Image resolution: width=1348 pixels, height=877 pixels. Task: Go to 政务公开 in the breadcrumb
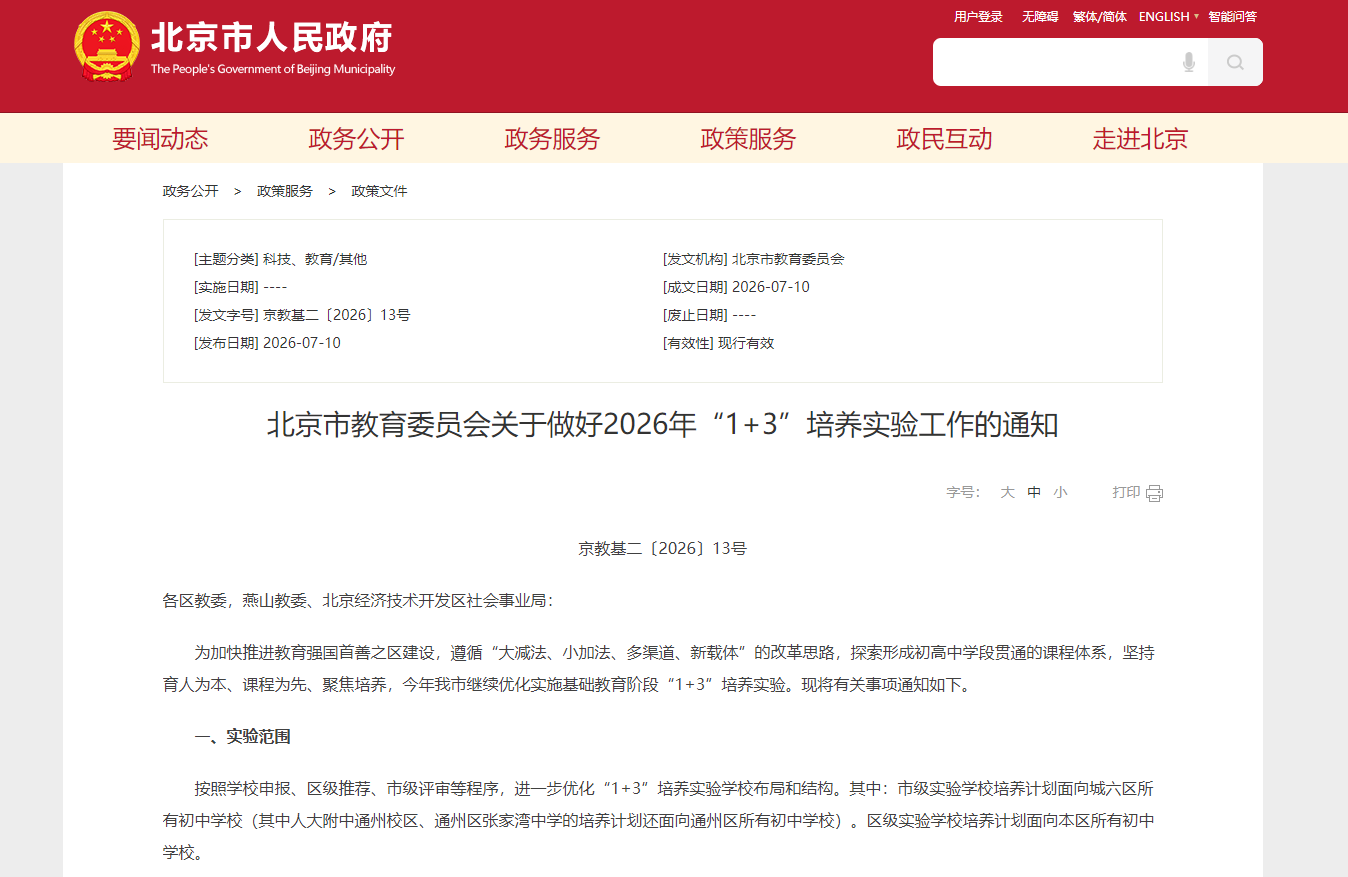click(190, 191)
